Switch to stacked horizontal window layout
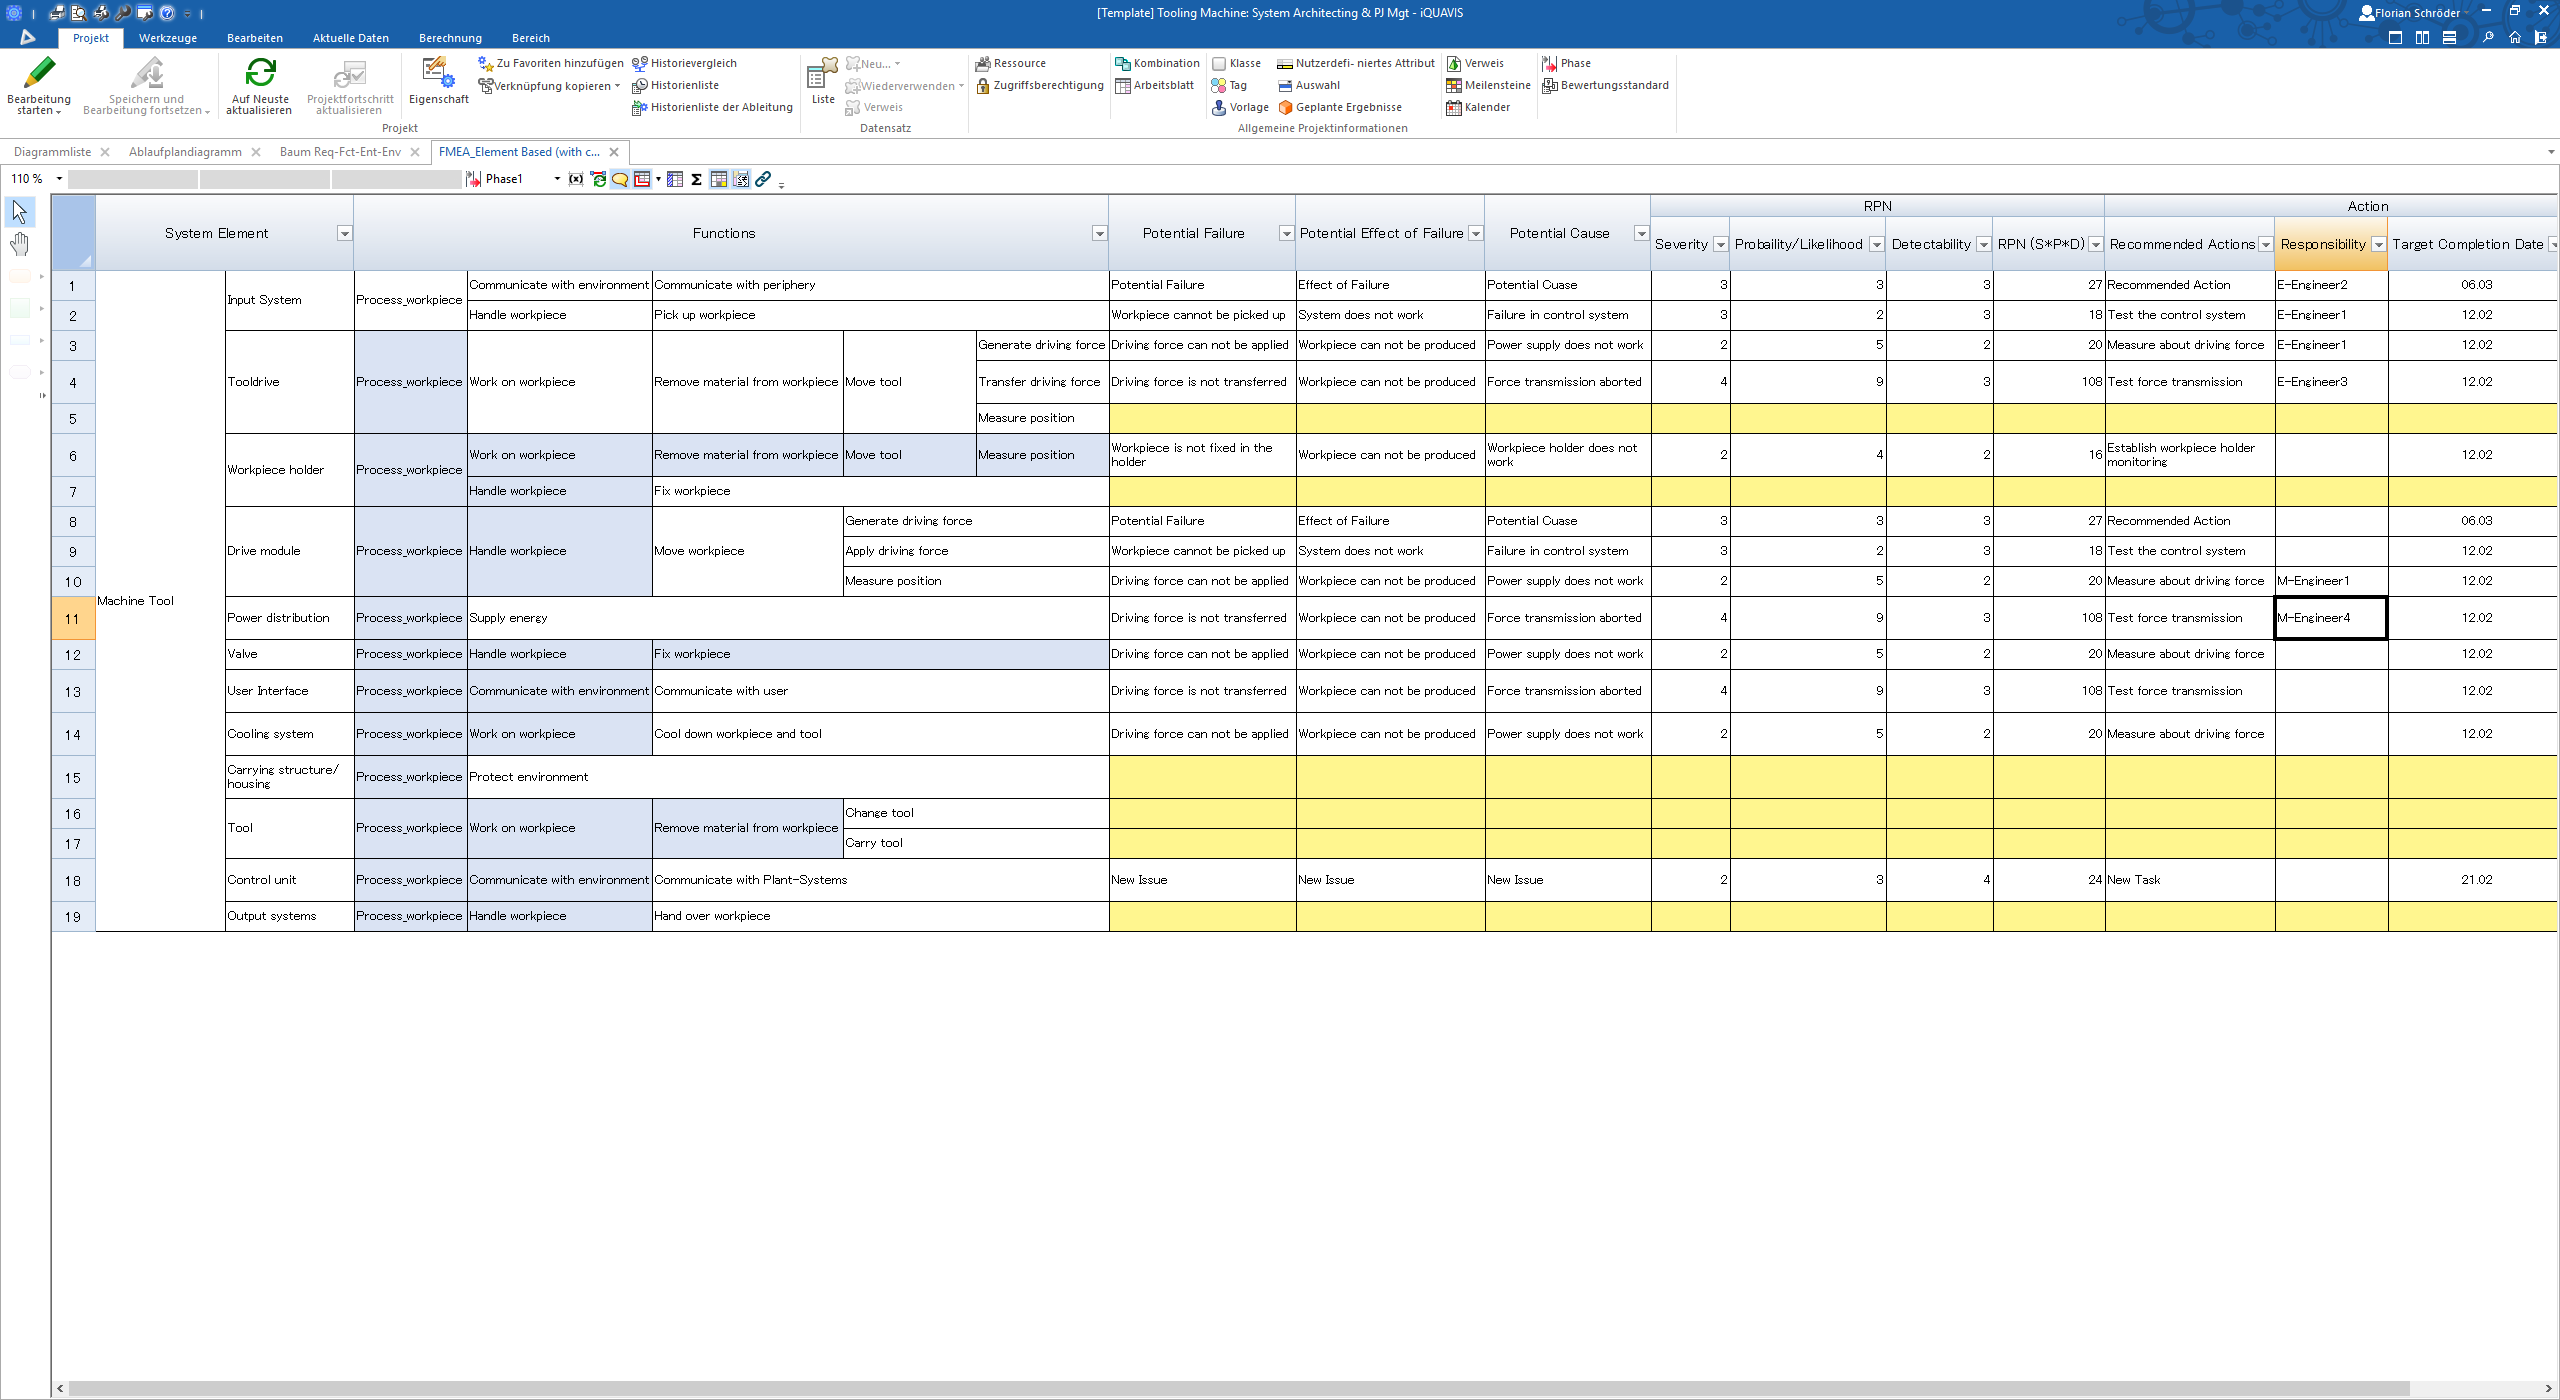This screenshot has width=2560, height=1400. point(2449,38)
